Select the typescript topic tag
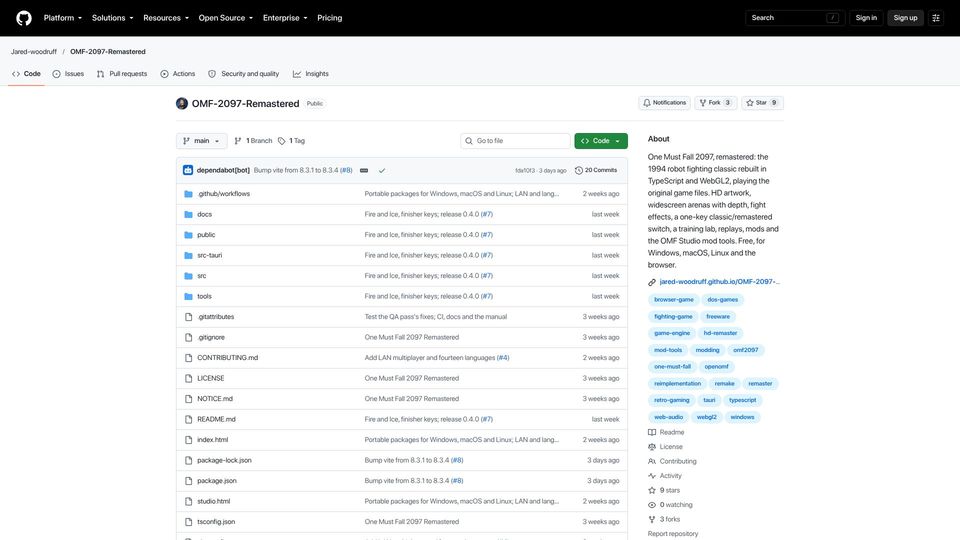The image size is (960, 540). [x=742, y=400]
